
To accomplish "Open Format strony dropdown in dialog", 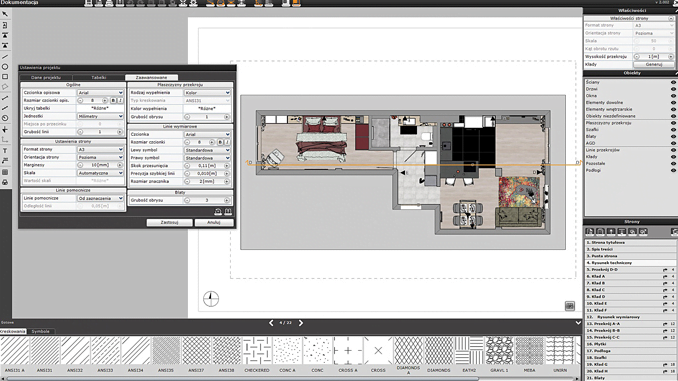I will (x=100, y=150).
